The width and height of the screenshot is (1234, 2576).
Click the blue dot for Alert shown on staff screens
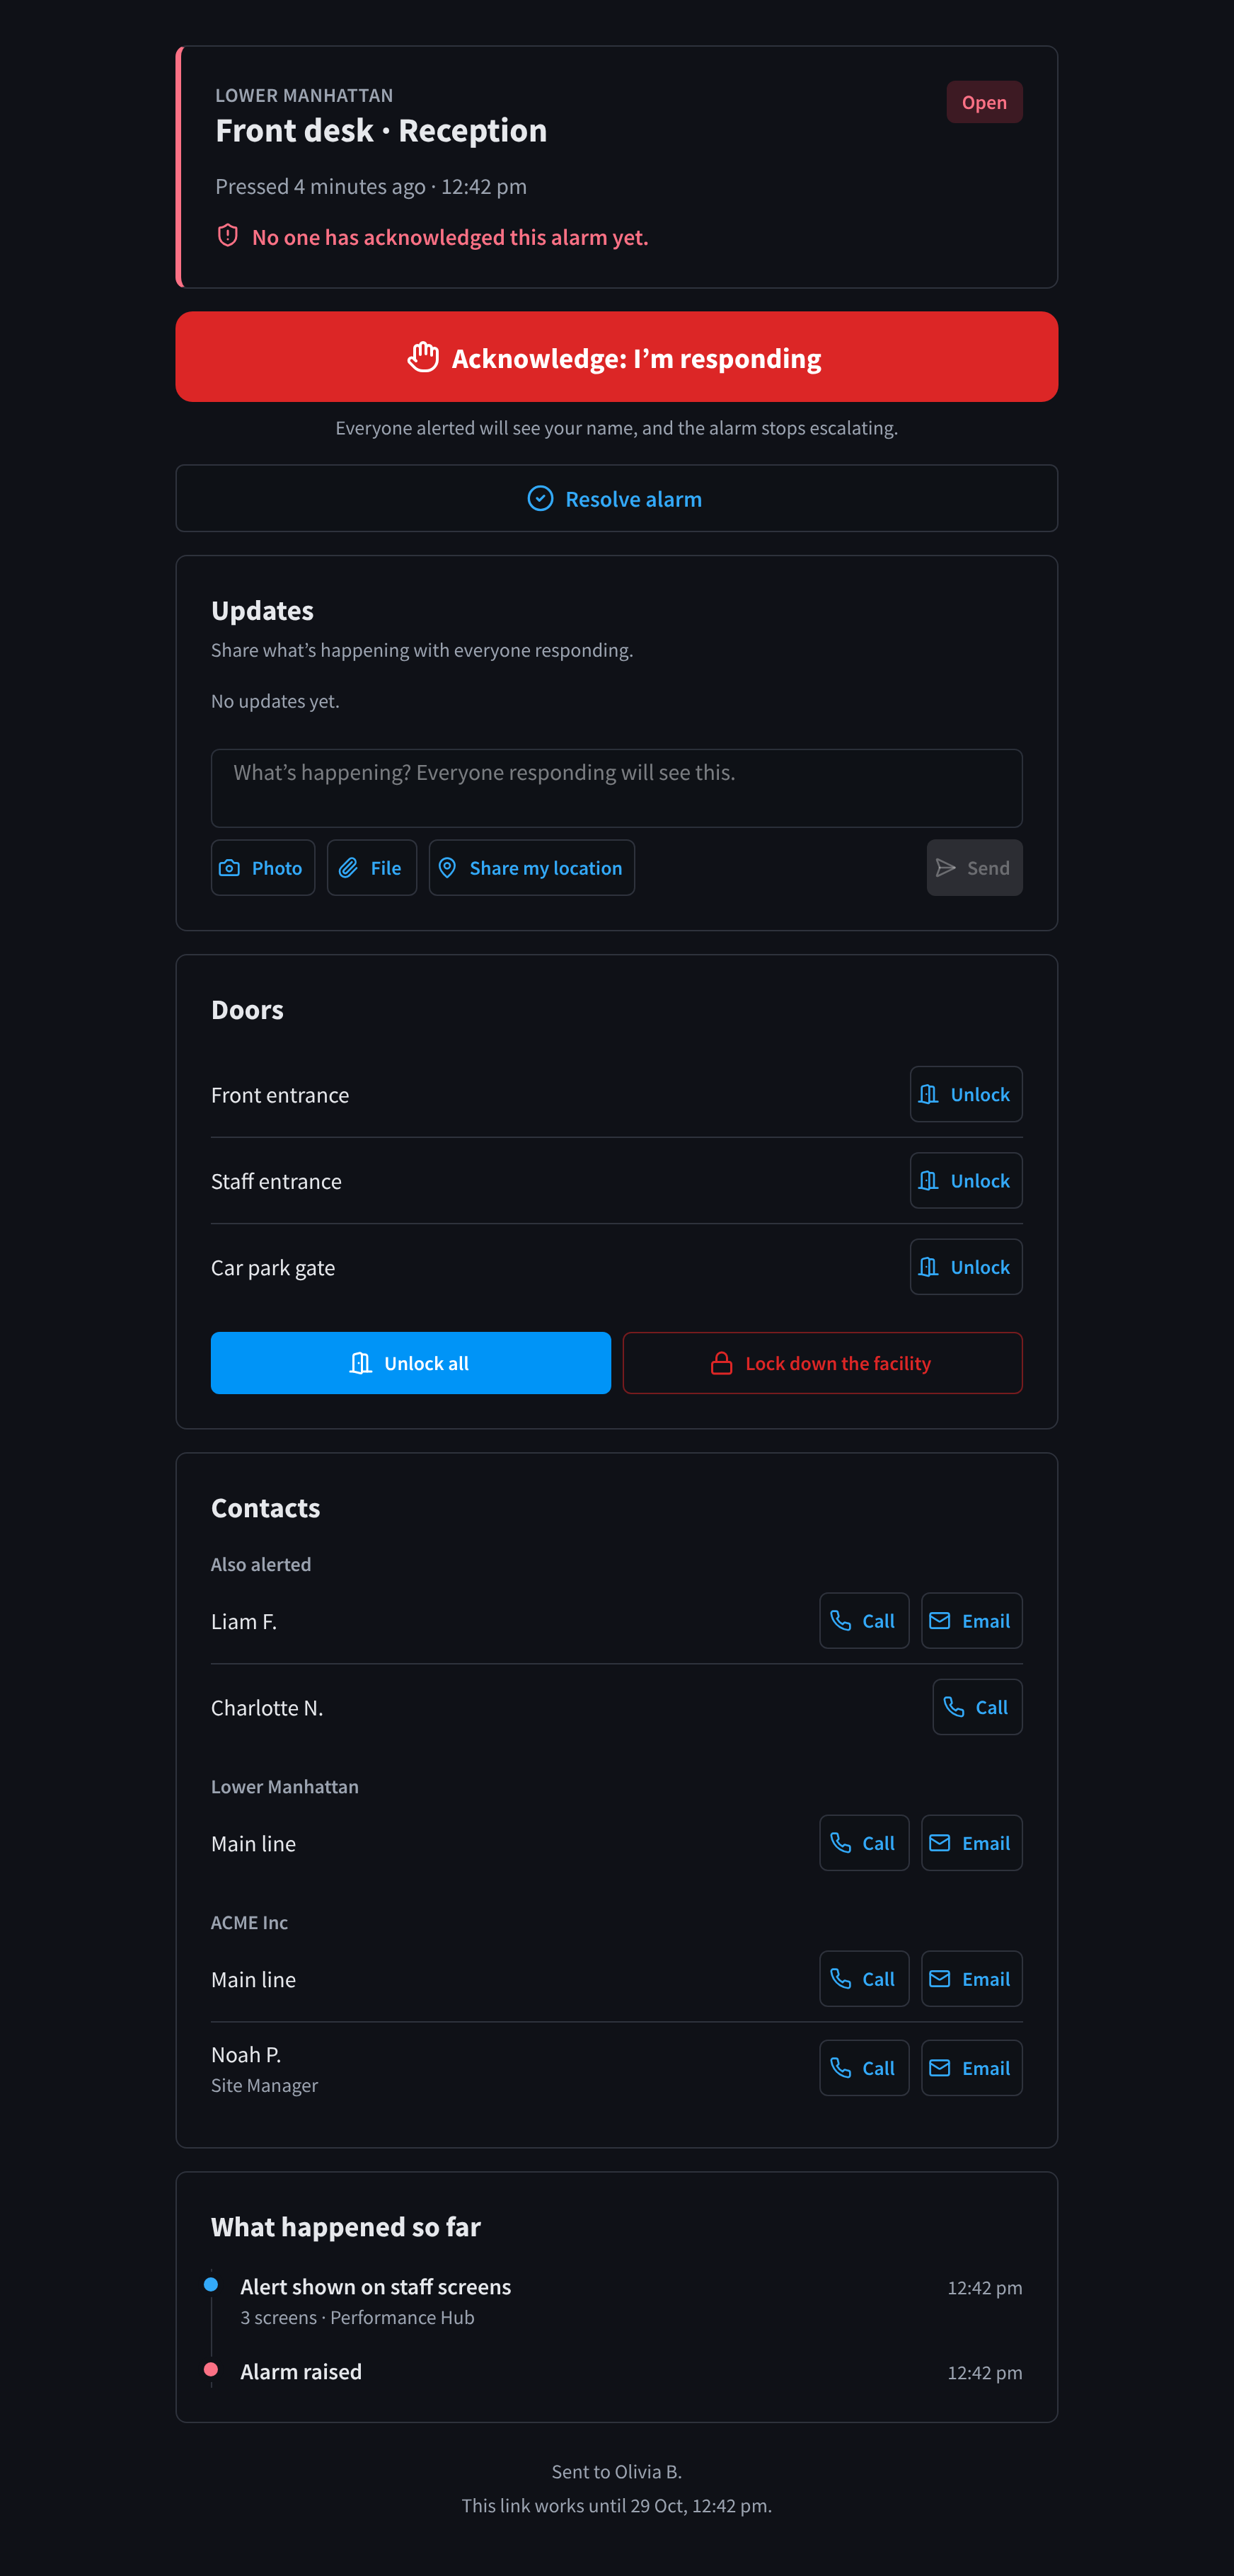coord(211,2284)
